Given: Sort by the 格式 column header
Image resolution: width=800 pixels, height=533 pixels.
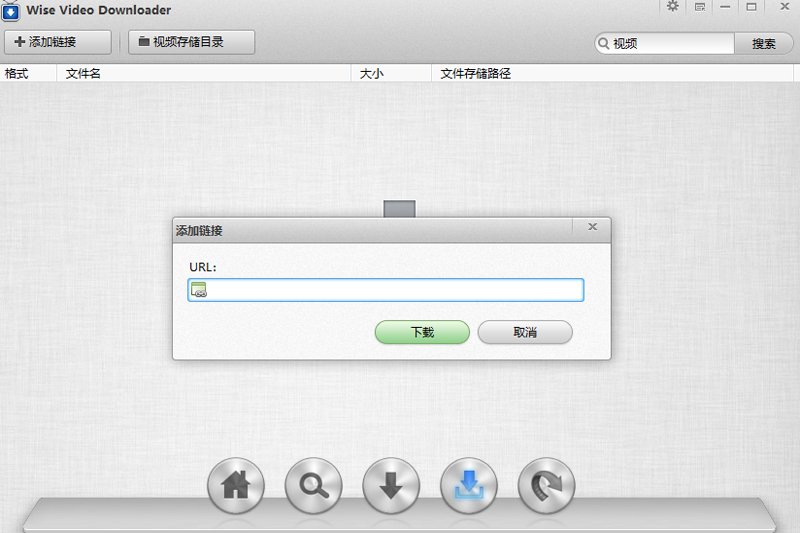Looking at the screenshot, I should (x=28, y=73).
